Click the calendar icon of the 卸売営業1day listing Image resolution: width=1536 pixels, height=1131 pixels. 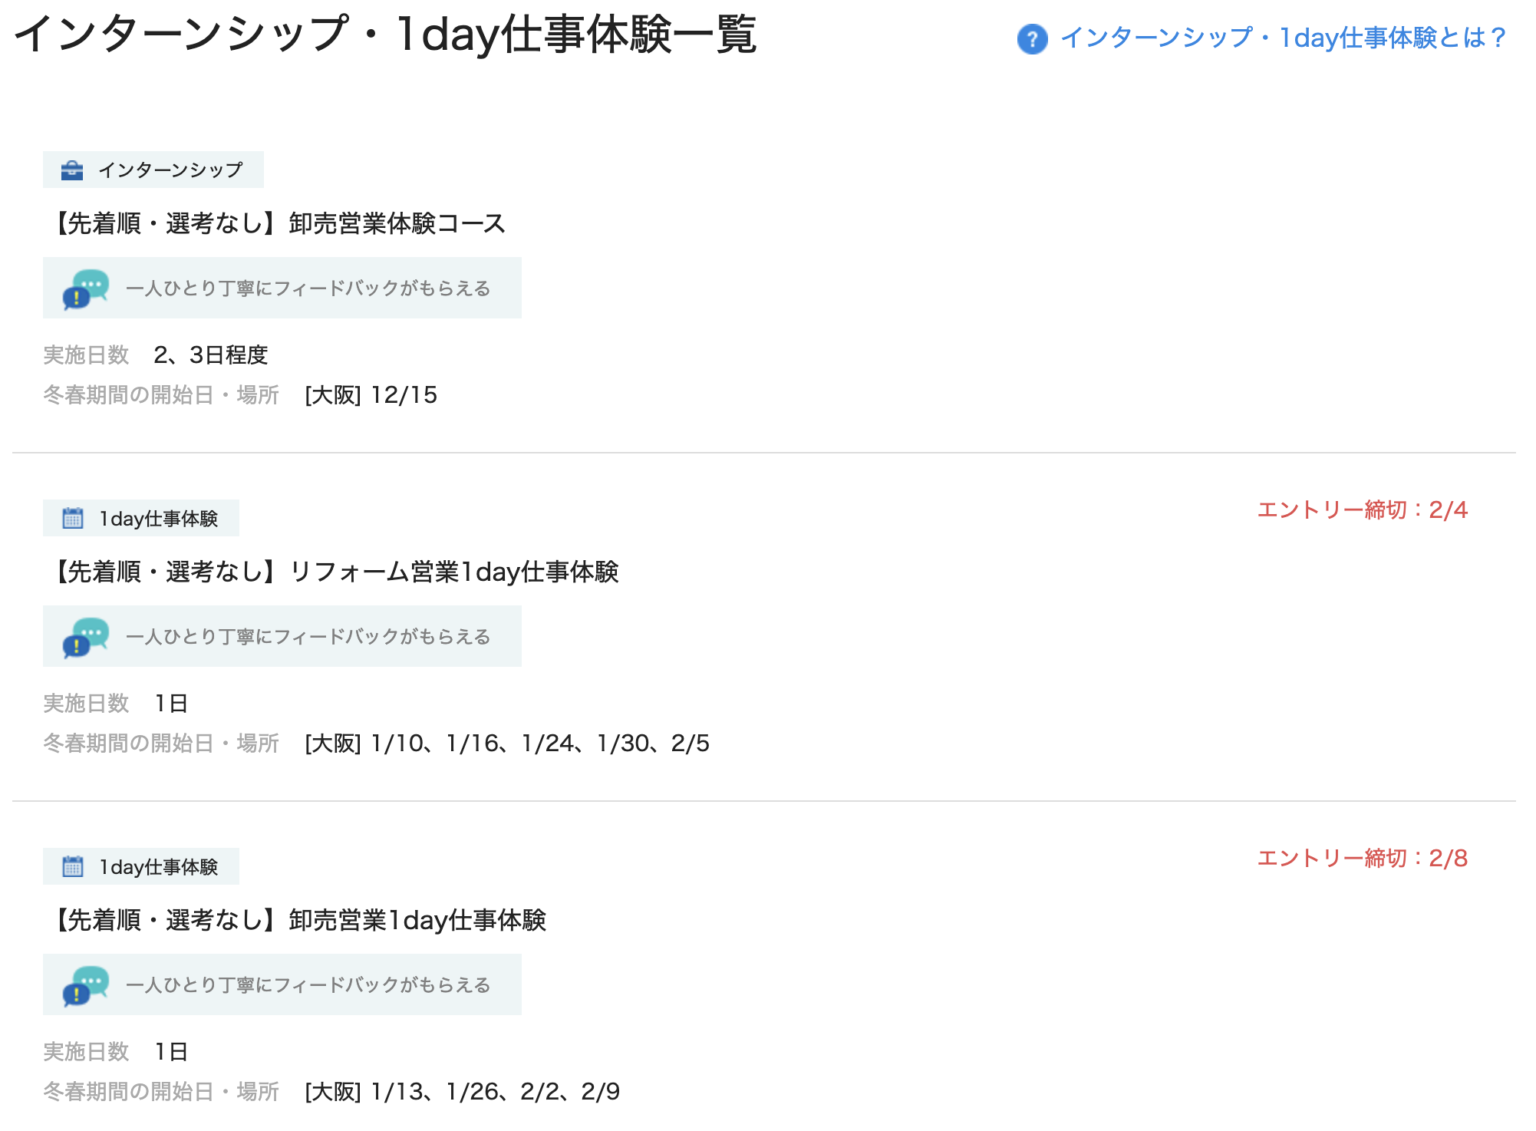(73, 866)
